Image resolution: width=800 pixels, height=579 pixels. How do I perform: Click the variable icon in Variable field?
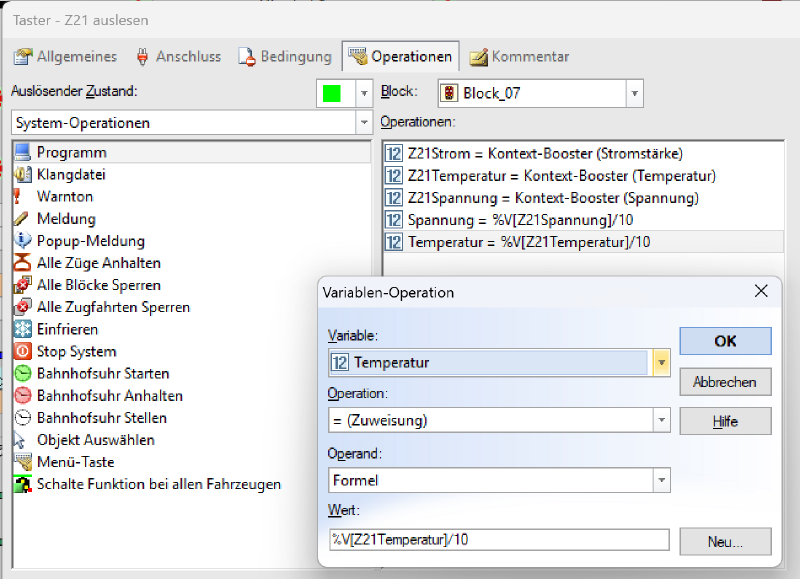point(340,362)
